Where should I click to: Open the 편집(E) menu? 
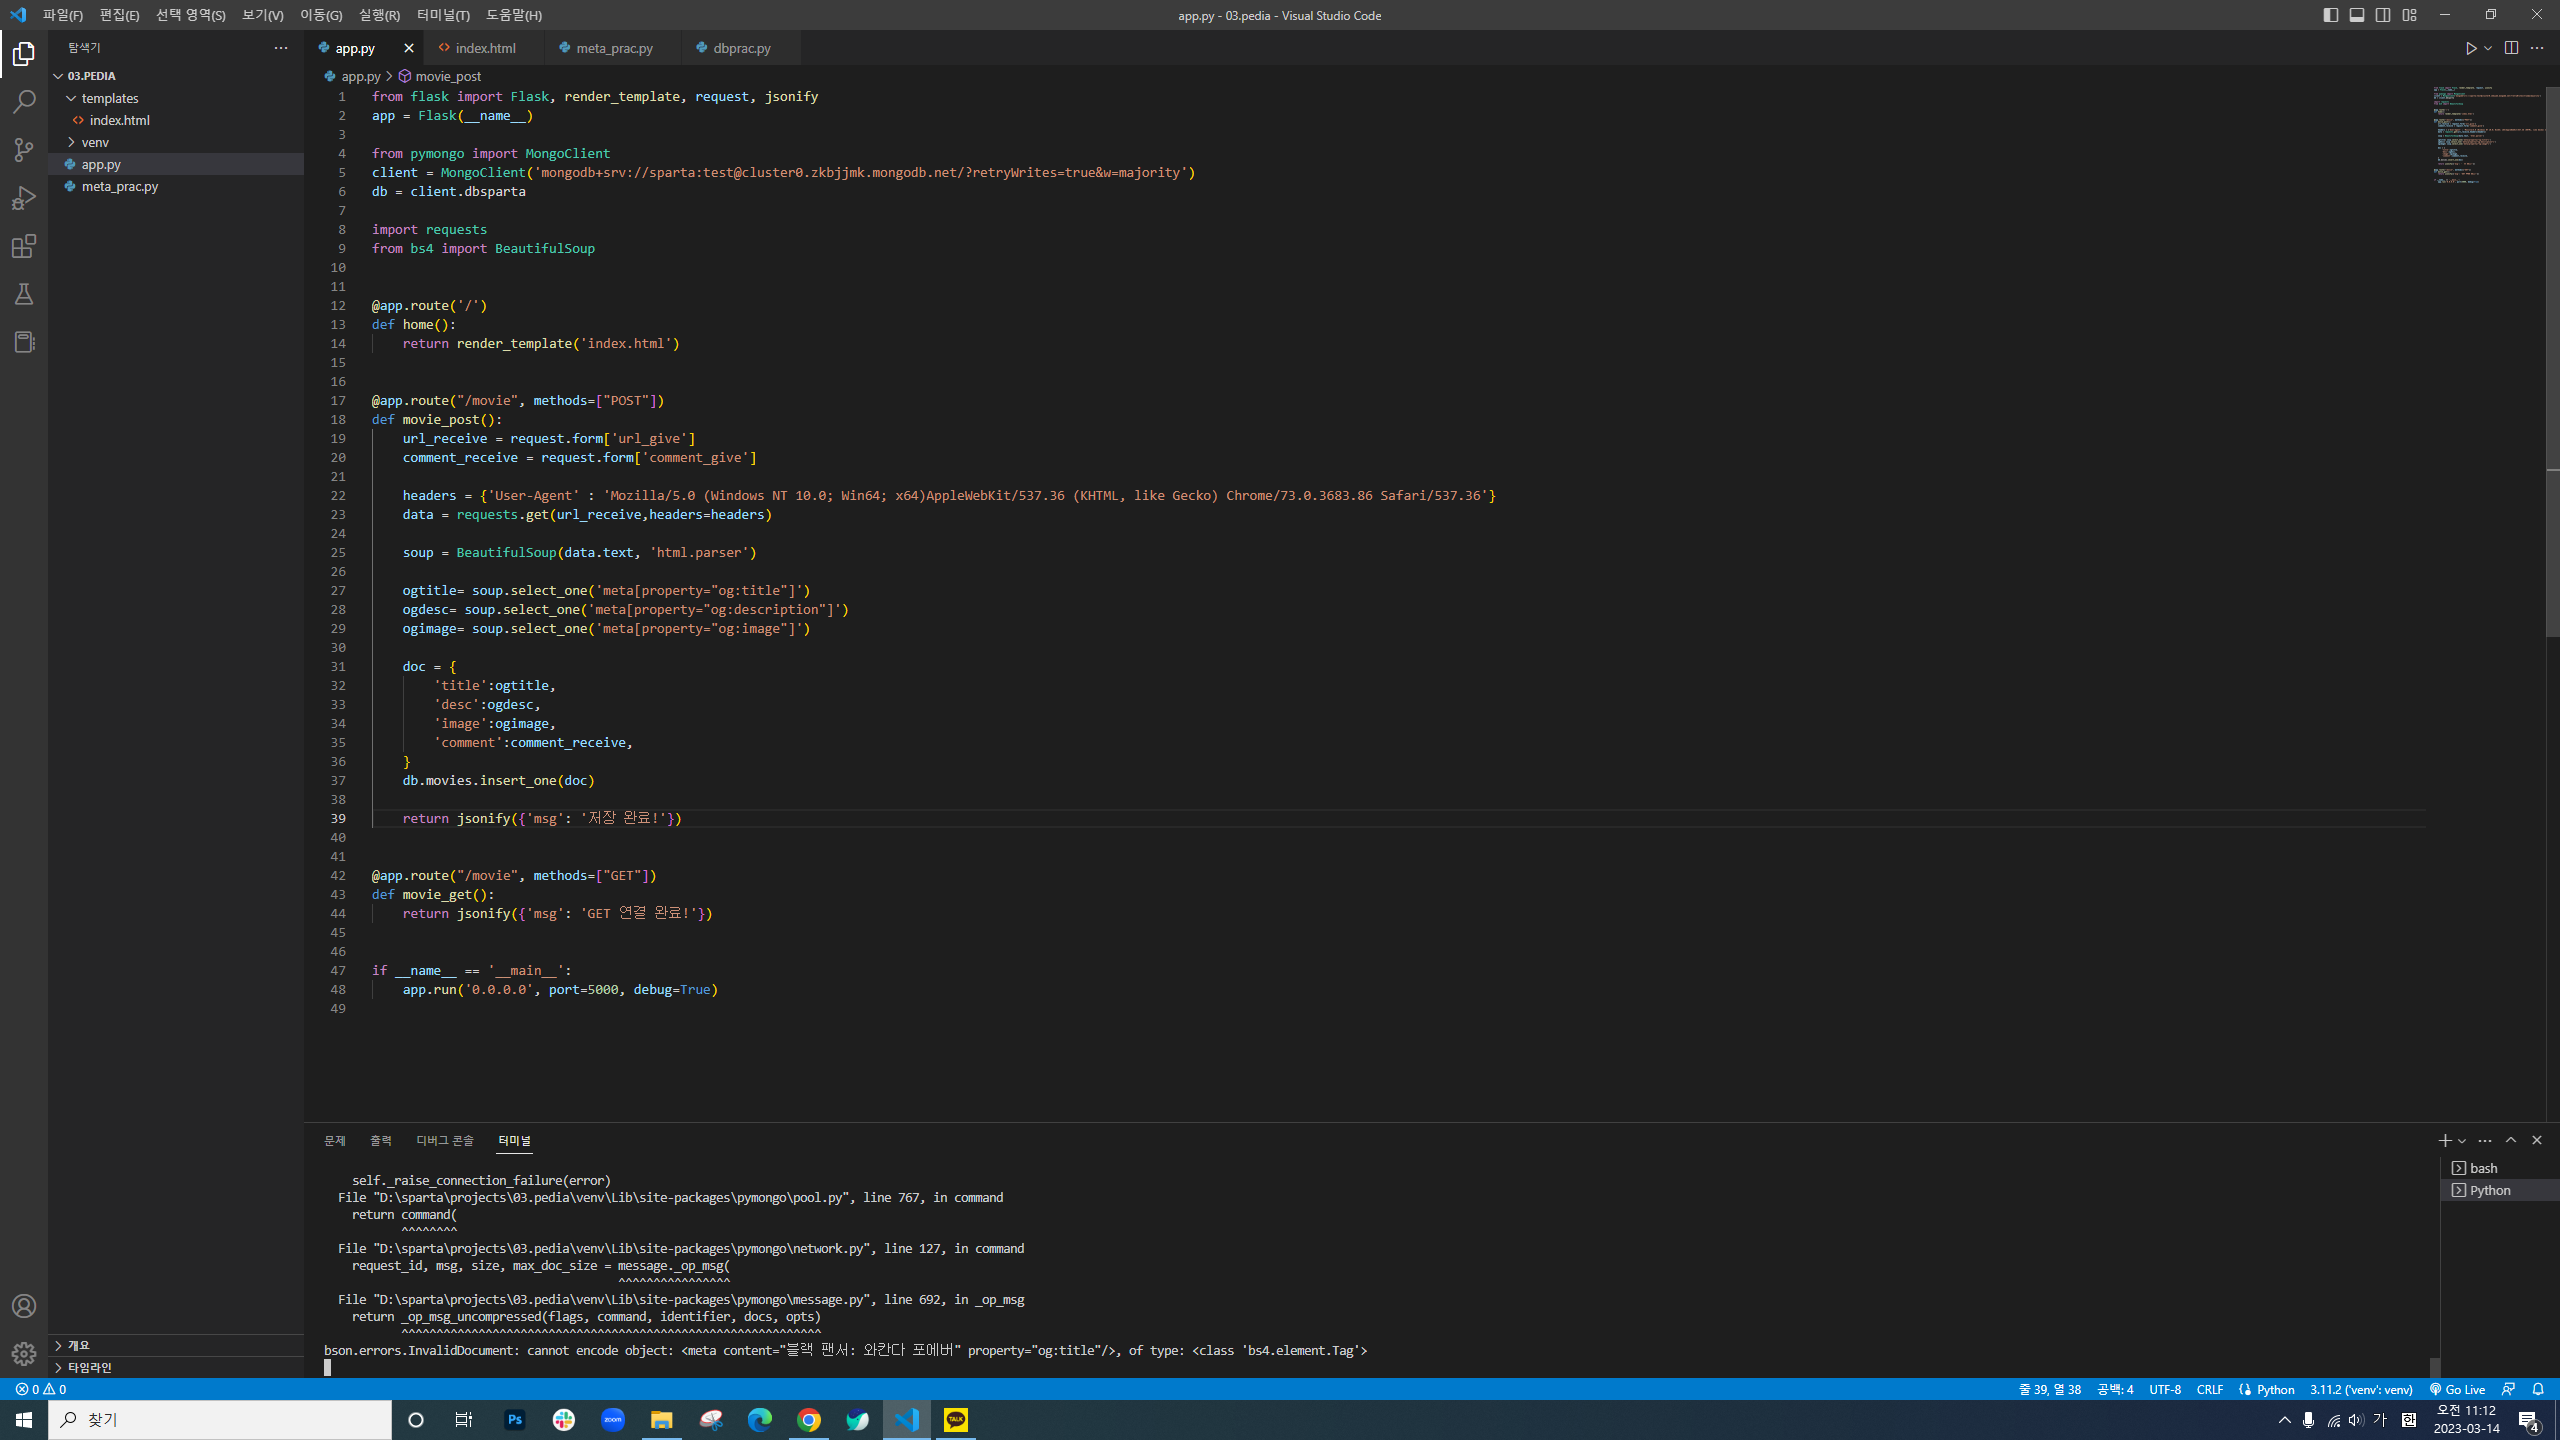coord(119,15)
